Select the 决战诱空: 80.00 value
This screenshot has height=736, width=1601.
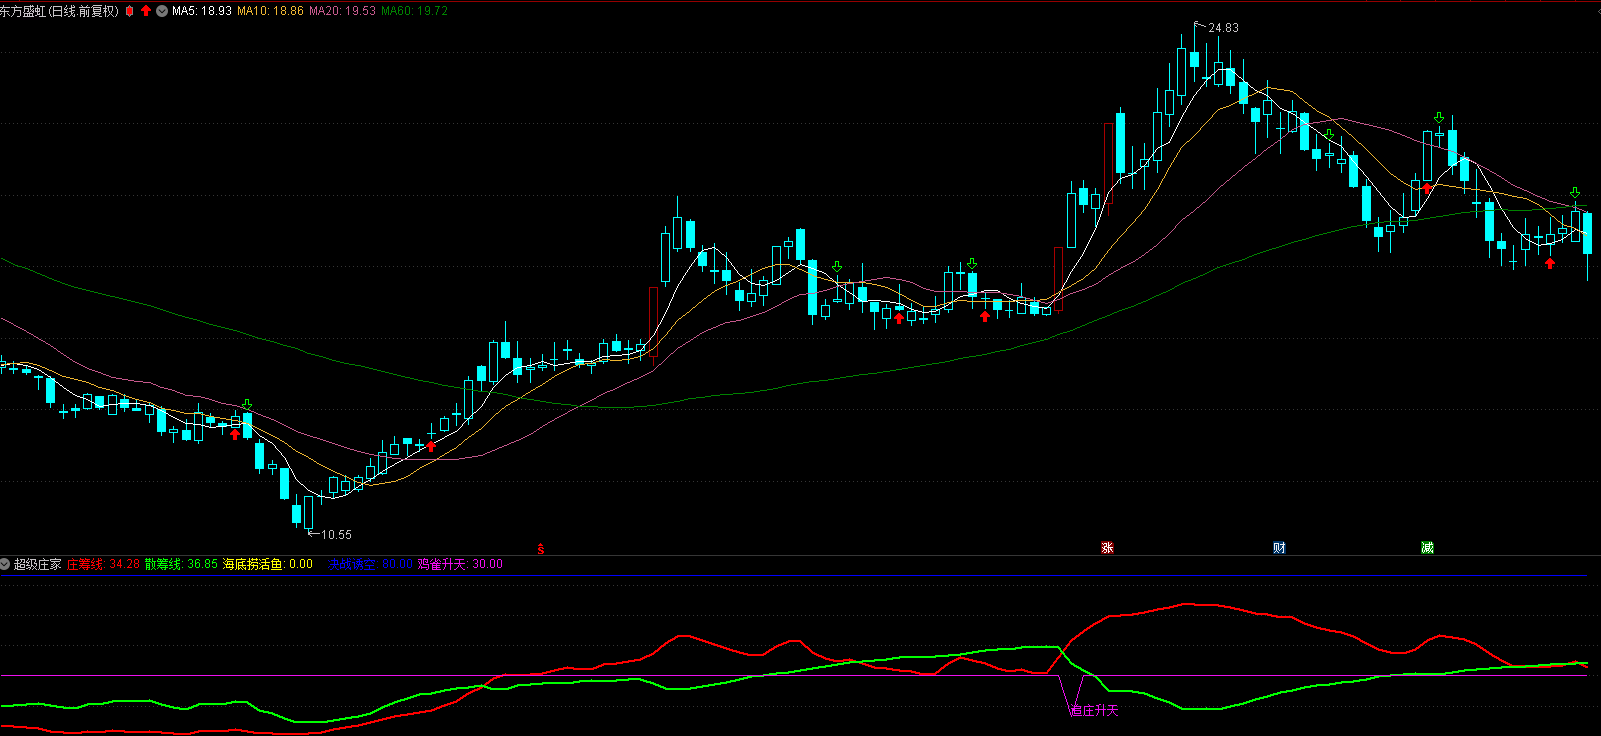point(370,564)
